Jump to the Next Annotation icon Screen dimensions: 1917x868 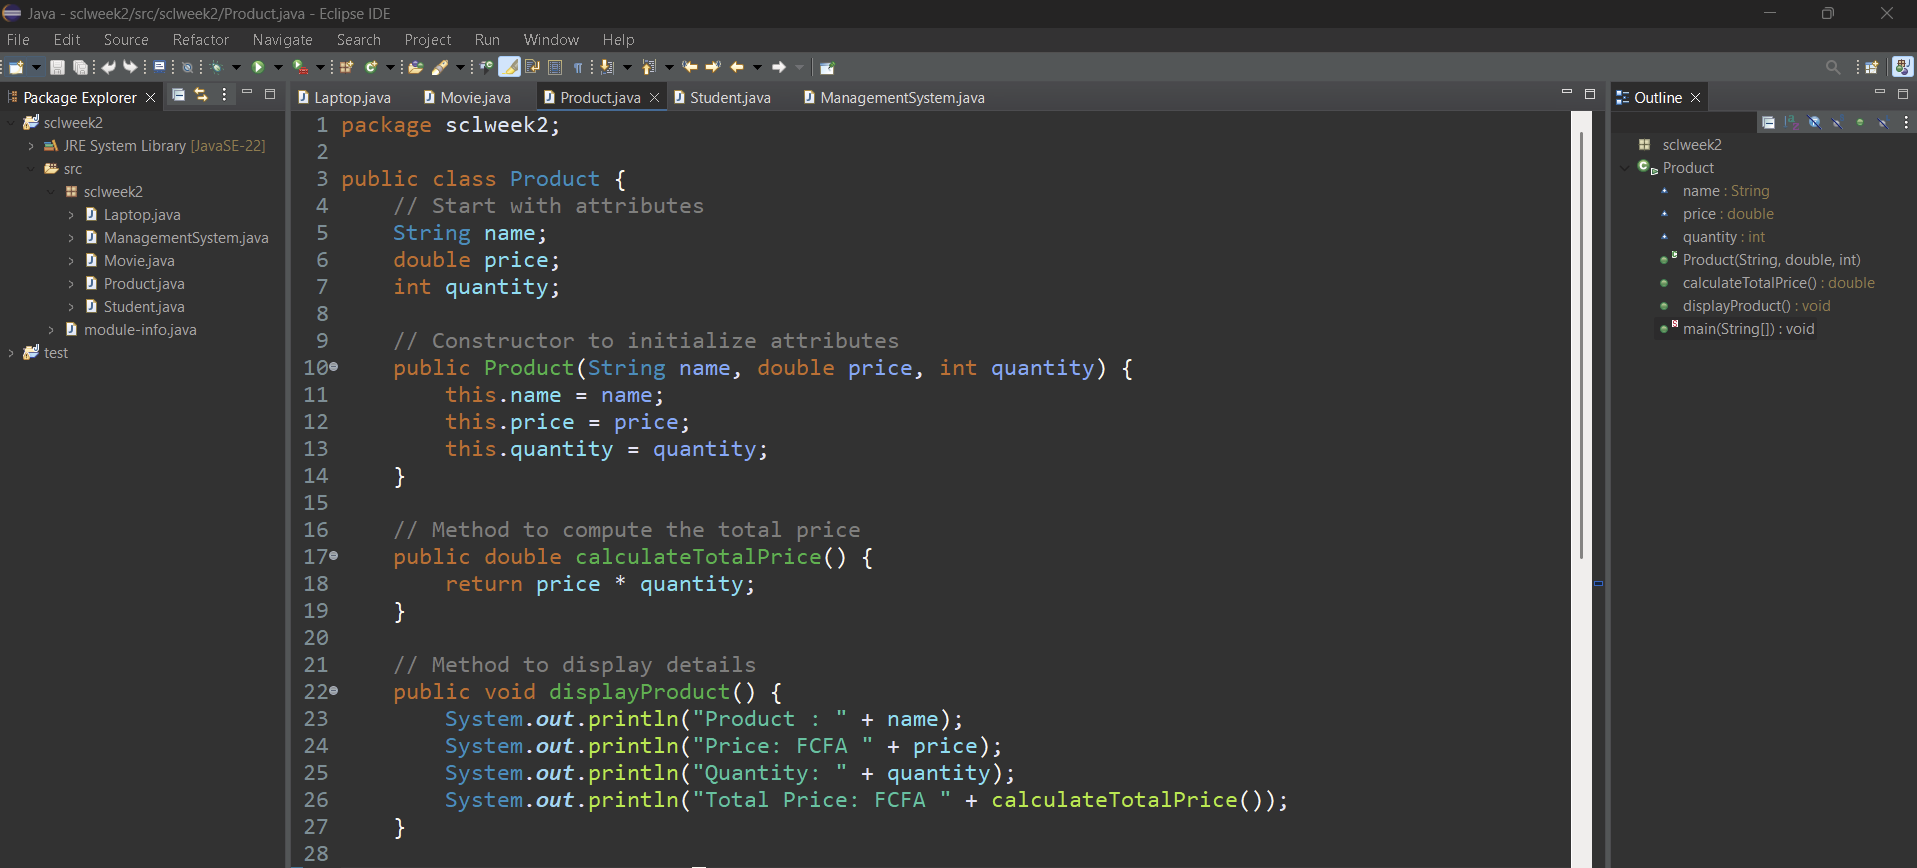[607, 67]
